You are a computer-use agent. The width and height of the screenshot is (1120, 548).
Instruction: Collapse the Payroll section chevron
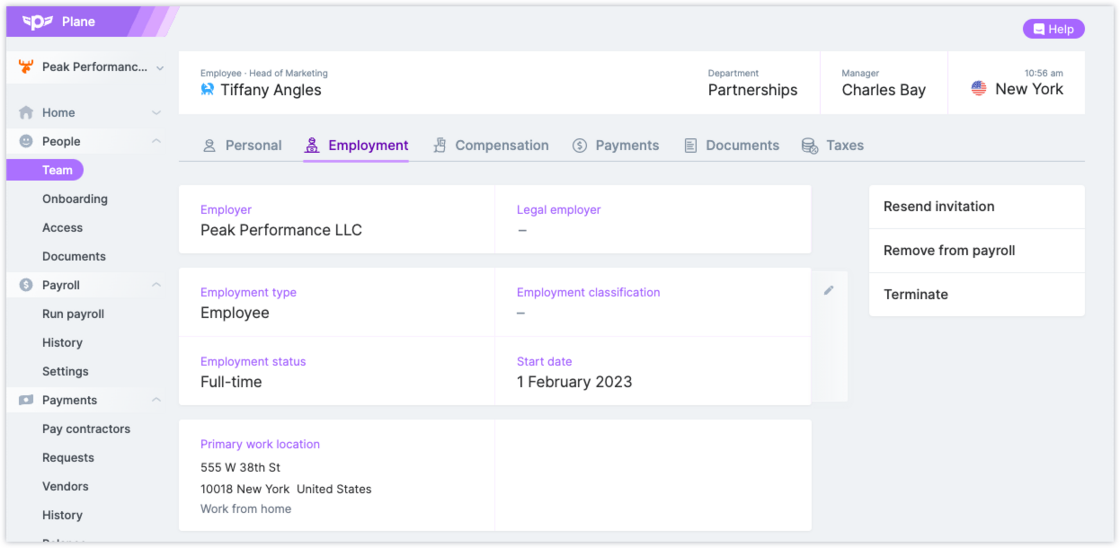pos(156,285)
